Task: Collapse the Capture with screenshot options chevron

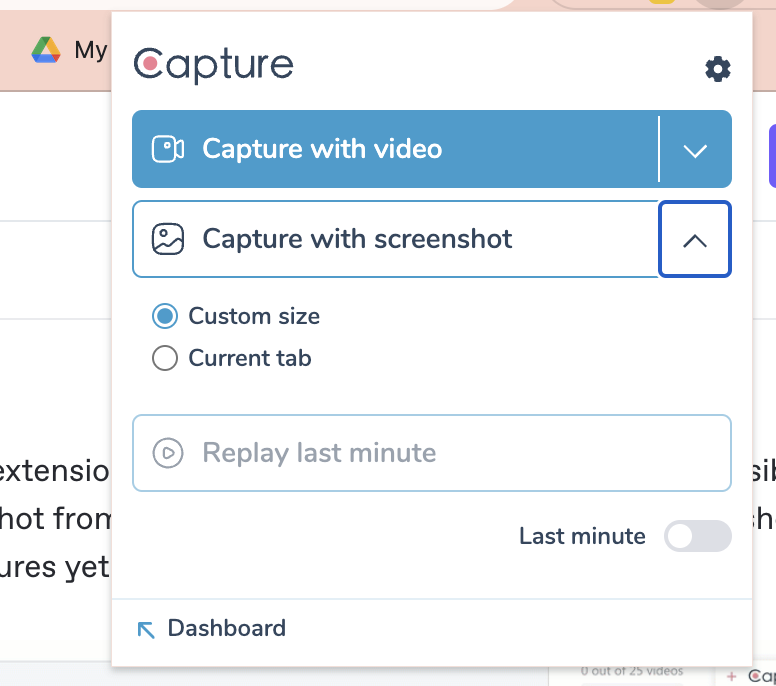Action: pyautogui.click(x=695, y=240)
